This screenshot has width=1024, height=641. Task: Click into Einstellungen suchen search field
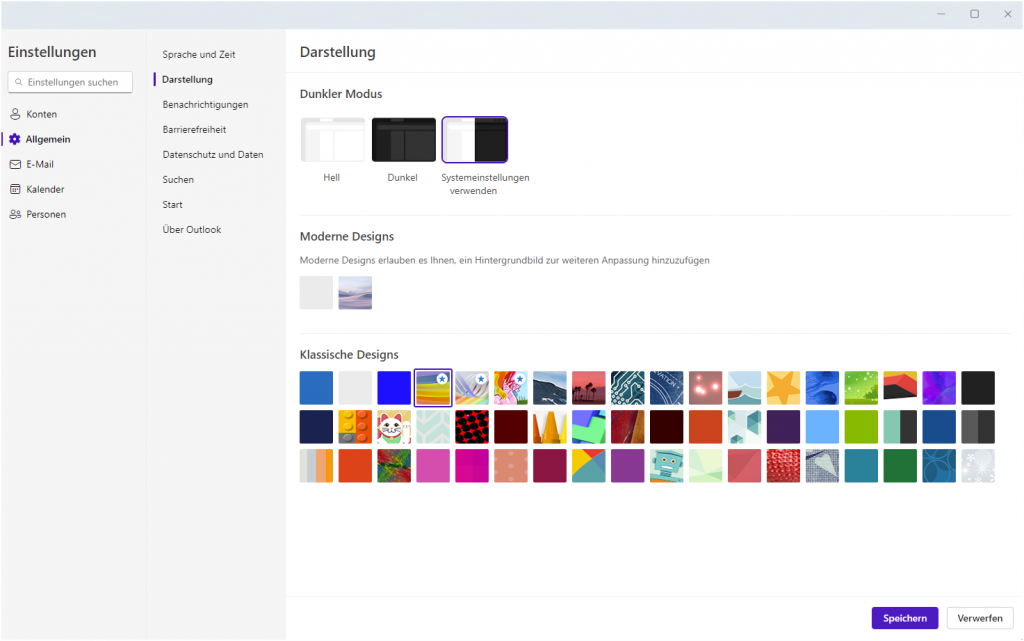(x=70, y=82)
